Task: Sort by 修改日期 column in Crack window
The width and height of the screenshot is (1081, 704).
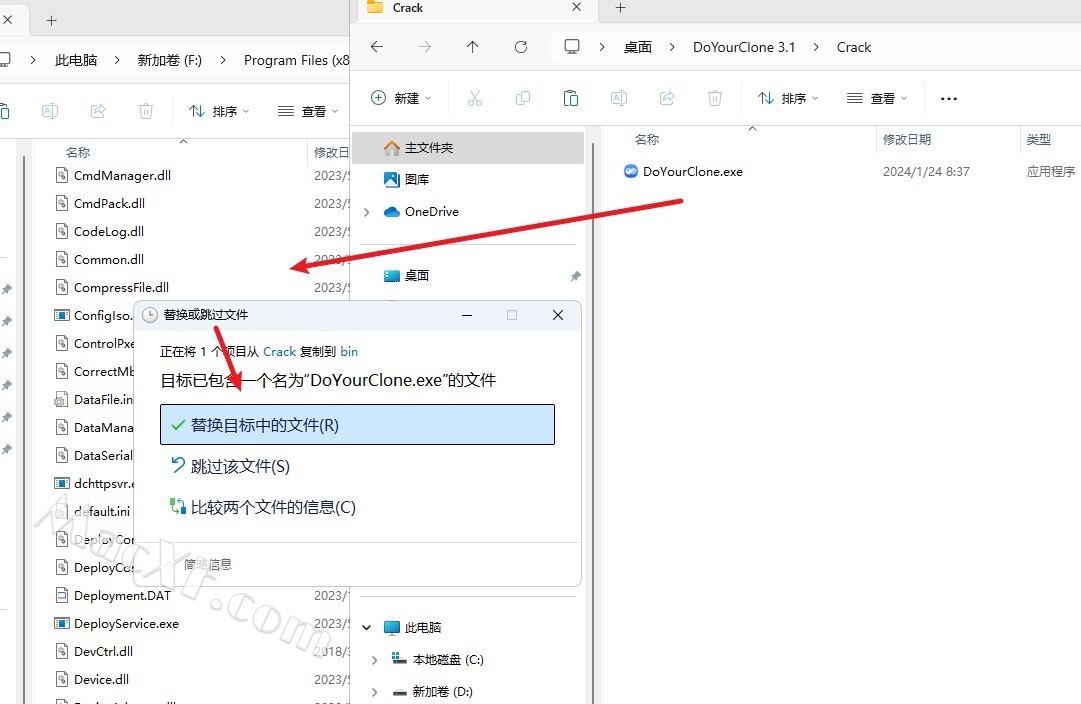Action: tap(907, 139)
